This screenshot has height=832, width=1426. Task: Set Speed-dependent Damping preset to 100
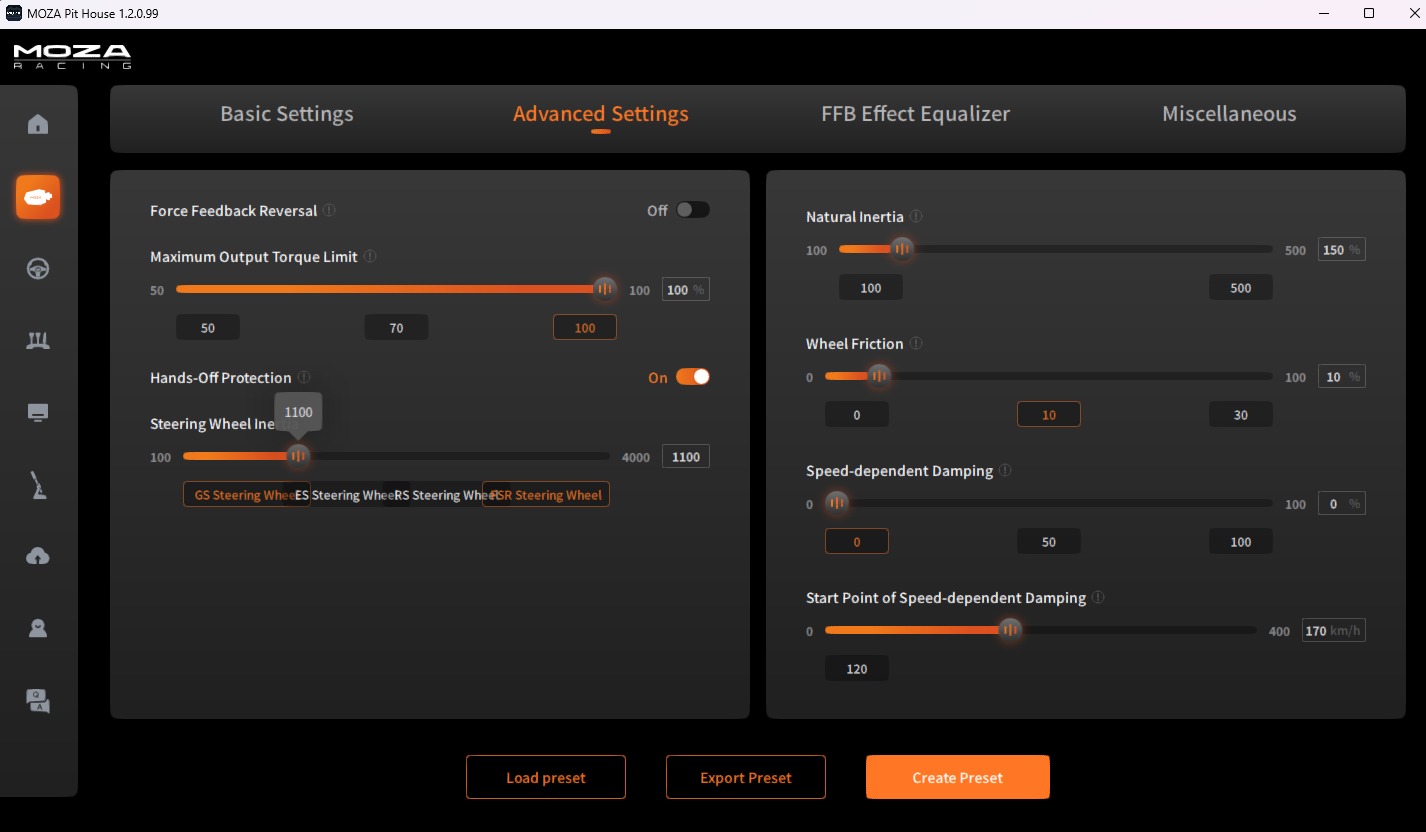click(1241, 542)
